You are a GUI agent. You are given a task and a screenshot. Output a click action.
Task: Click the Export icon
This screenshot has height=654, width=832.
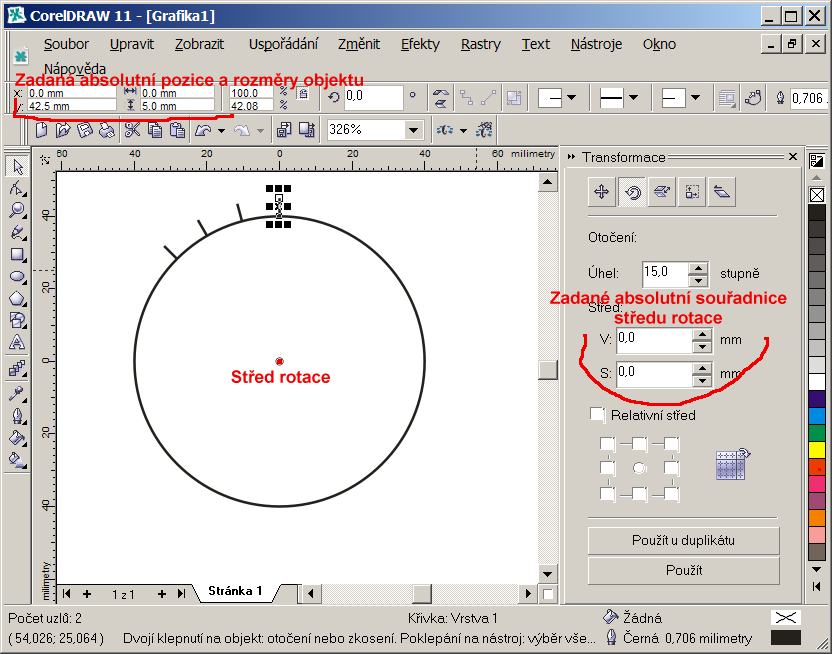tap(306, 129)
